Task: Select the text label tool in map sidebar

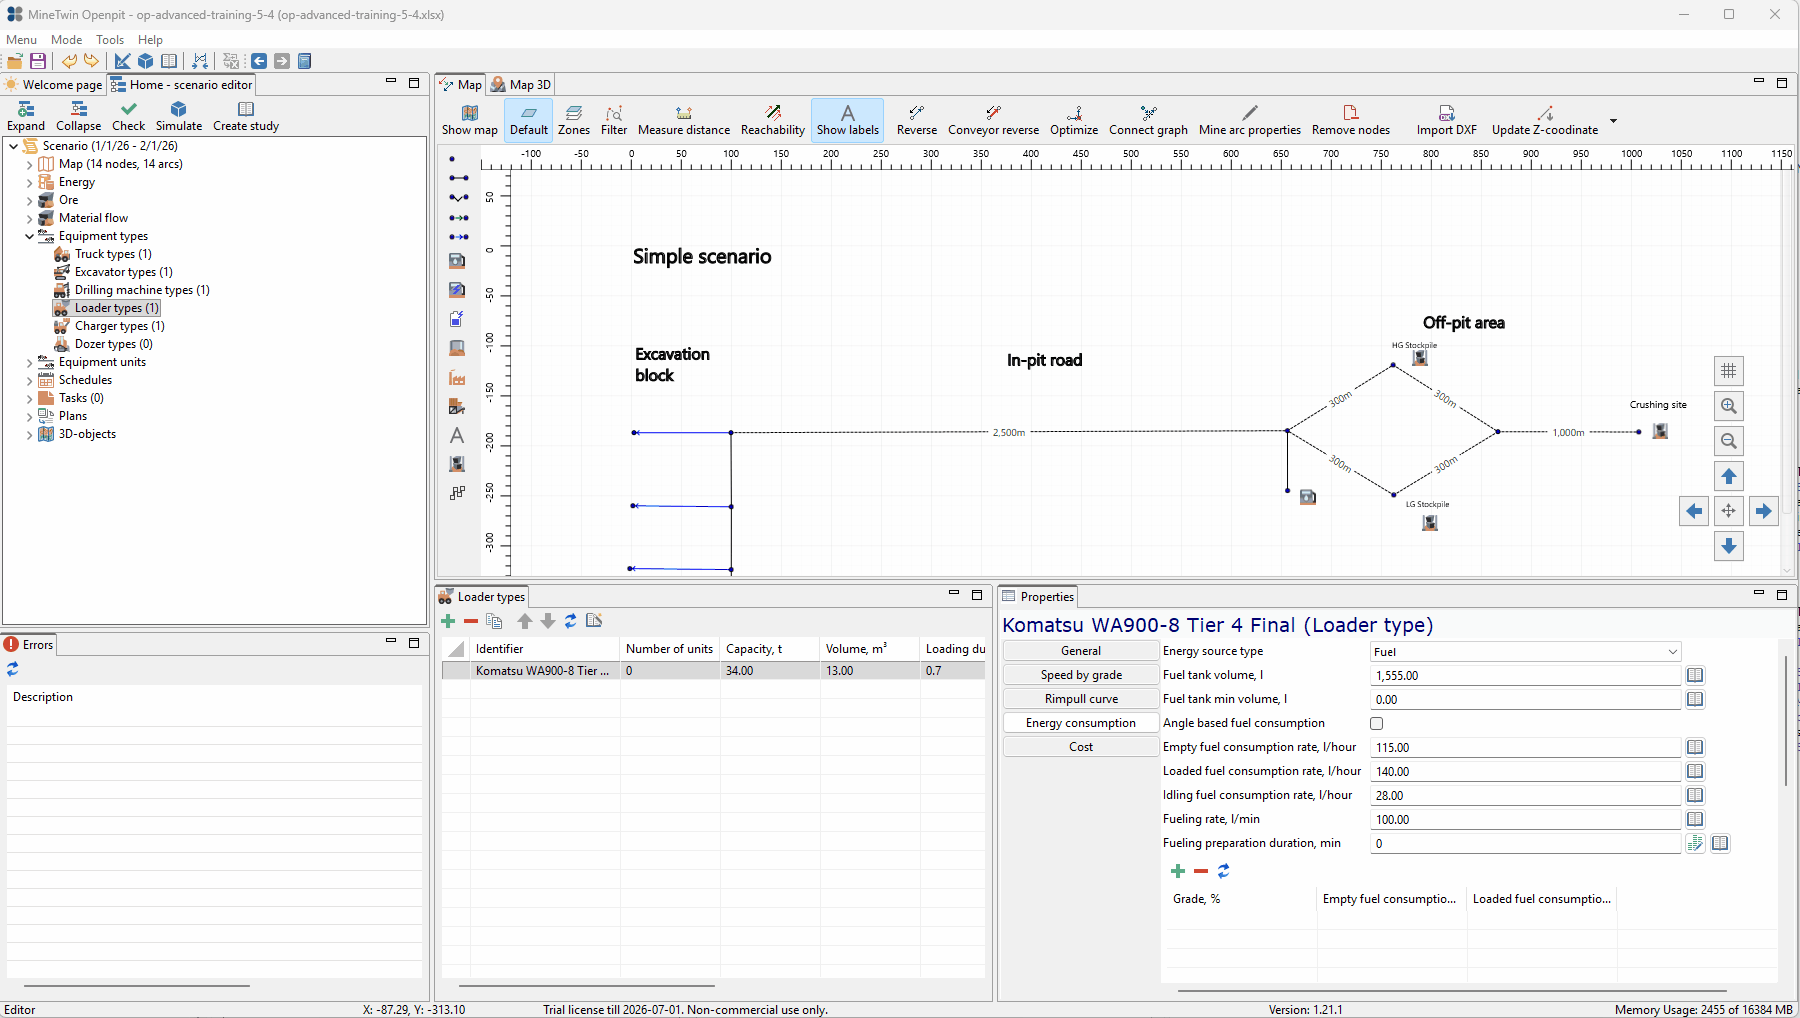Action: pos(457,435)
